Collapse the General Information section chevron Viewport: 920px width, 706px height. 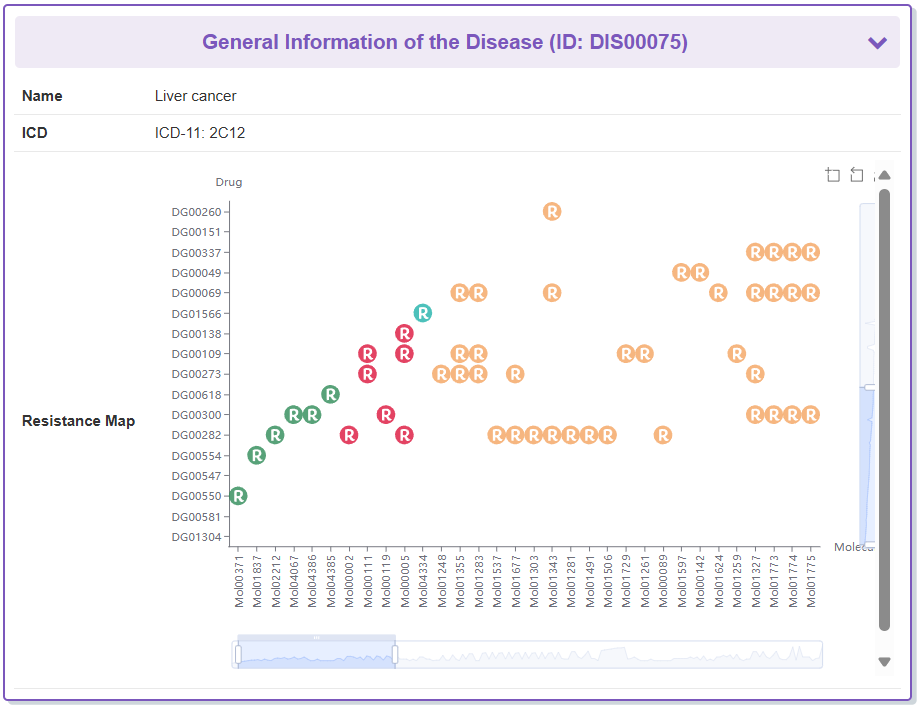click(x=877, y=43)
